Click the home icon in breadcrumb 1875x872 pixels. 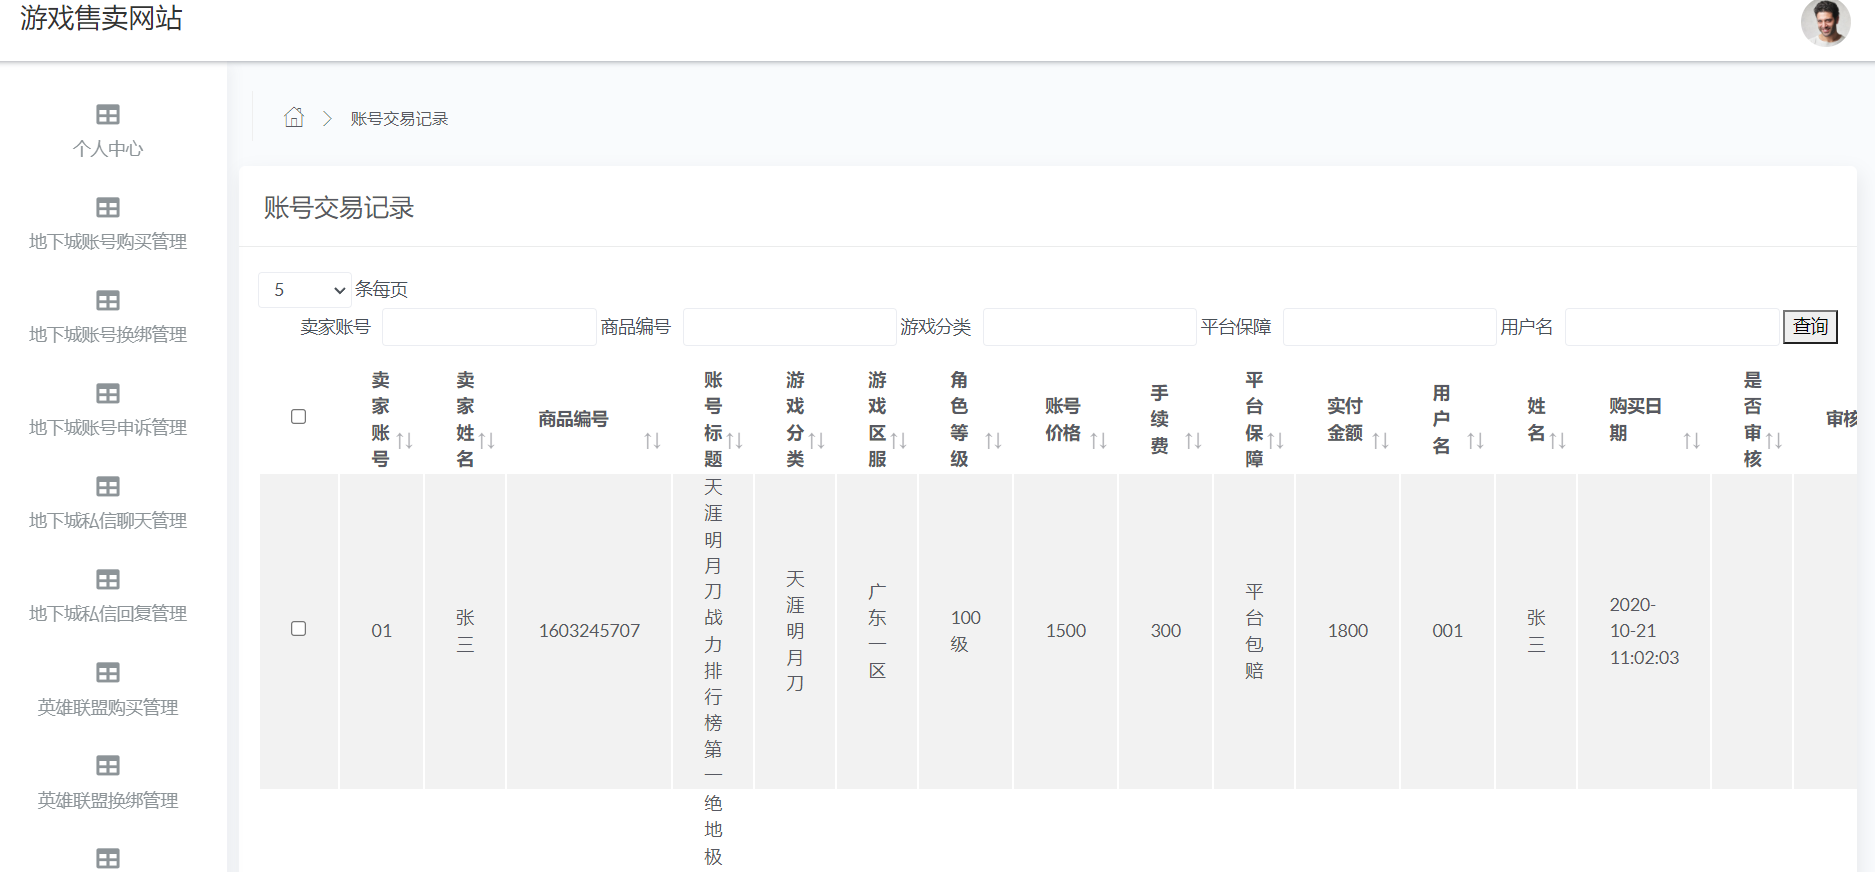pos(294,118)
